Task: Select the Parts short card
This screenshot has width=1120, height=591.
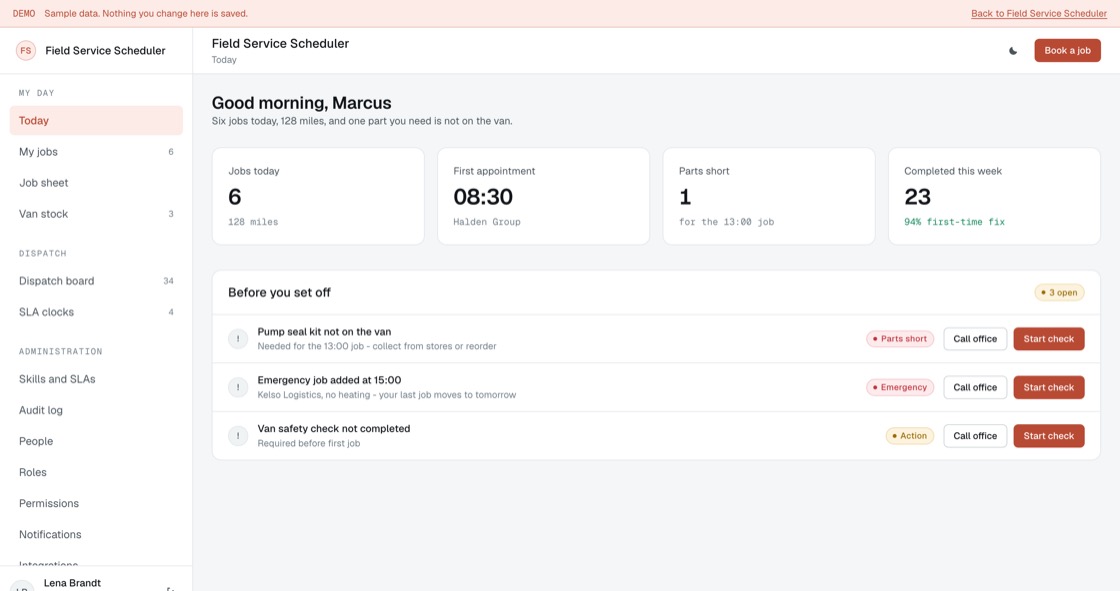Action: click(x=769, y=197)
